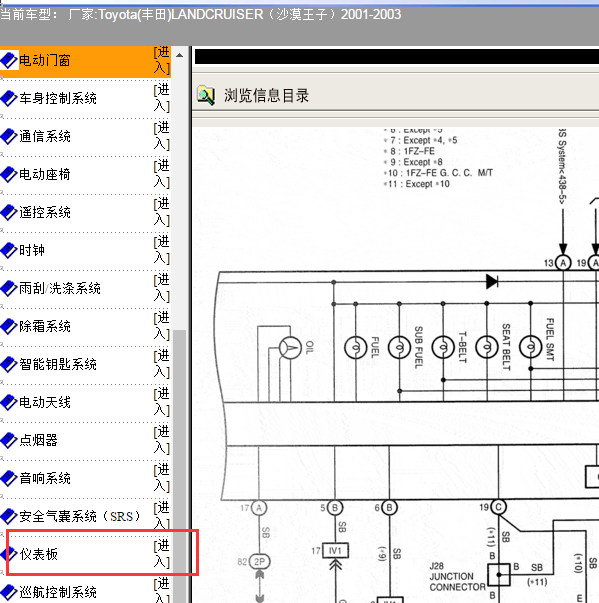
Task: Click [进入] link for 巡航控制系统
Action: tap(161, 590)
